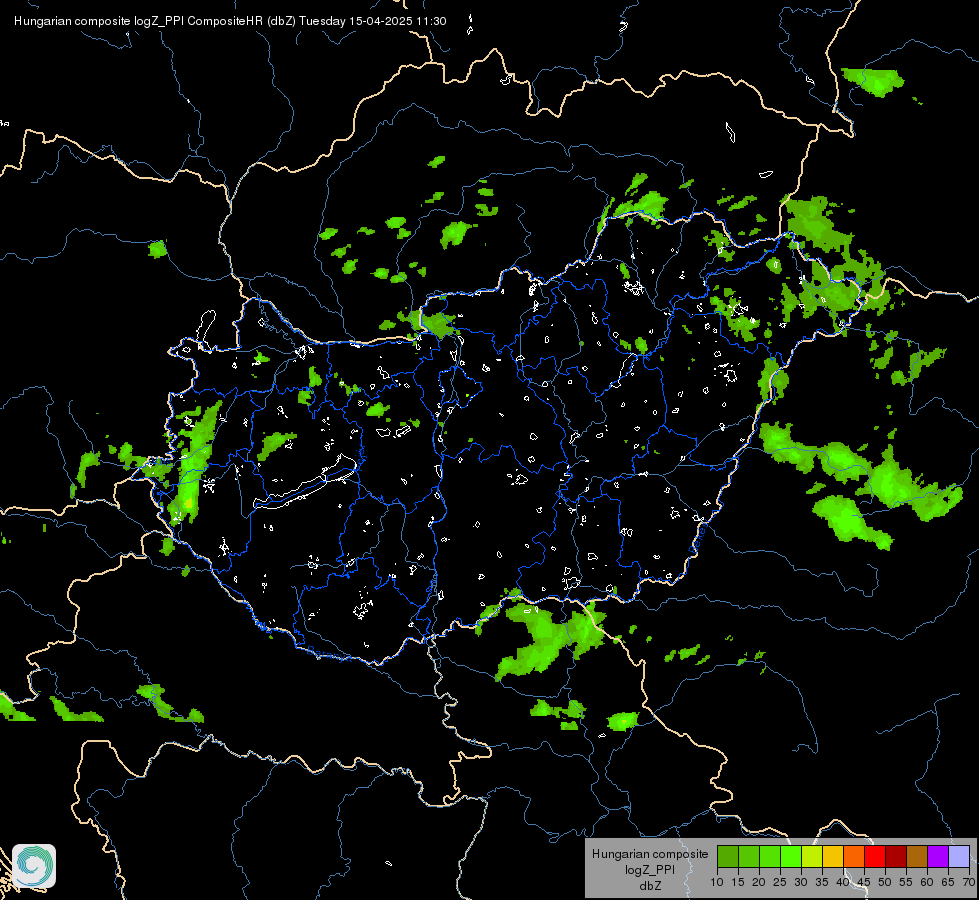Pick the yellow-green 30-35 dBZ swatch
The height and width of the screenshot is (900, 979).
pos(812,856)
